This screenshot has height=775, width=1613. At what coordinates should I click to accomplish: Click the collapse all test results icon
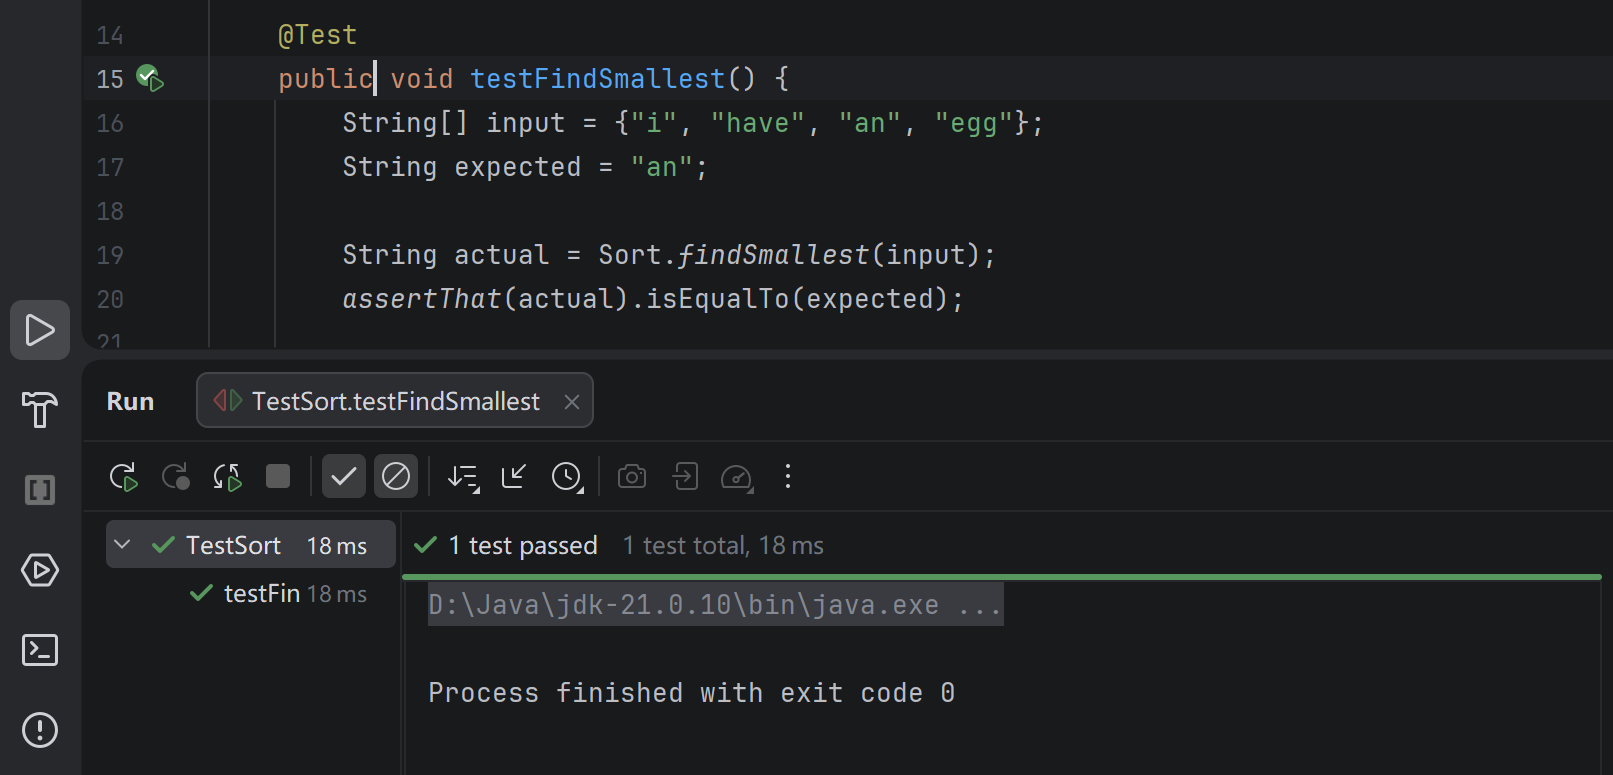(x=514, y=476)
